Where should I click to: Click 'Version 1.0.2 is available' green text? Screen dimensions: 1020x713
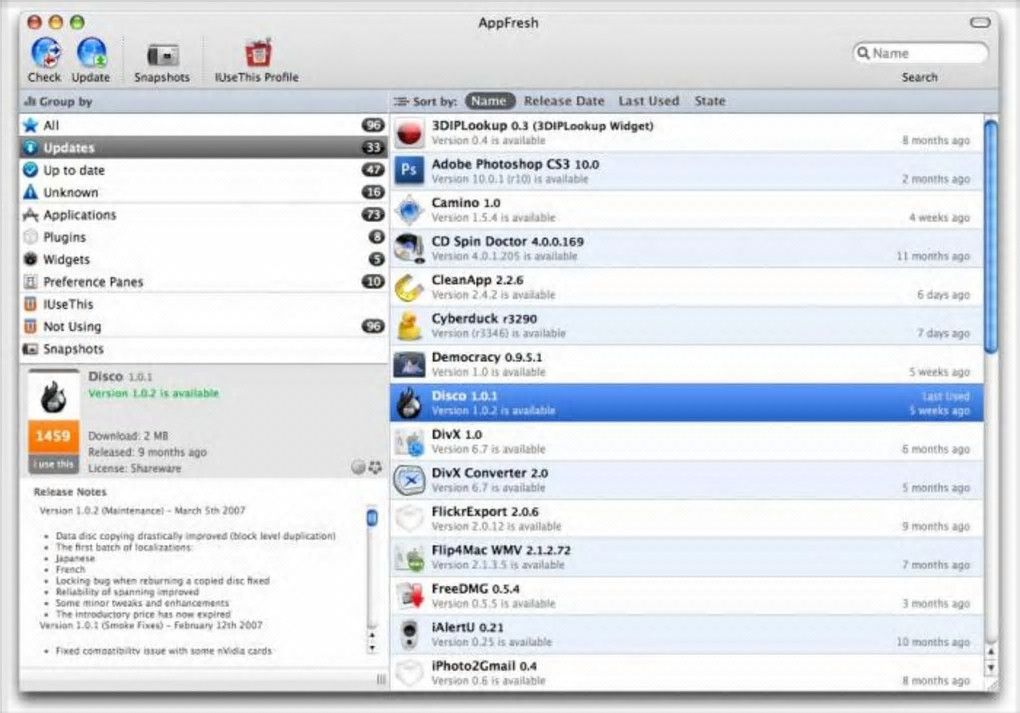(154, 393)
